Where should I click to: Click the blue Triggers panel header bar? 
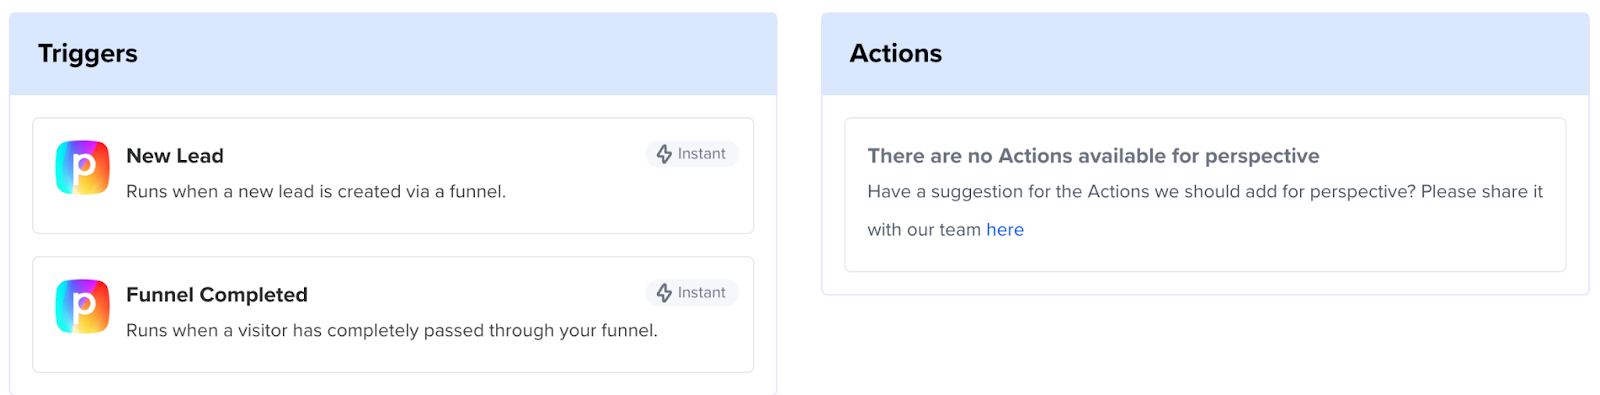393,54
